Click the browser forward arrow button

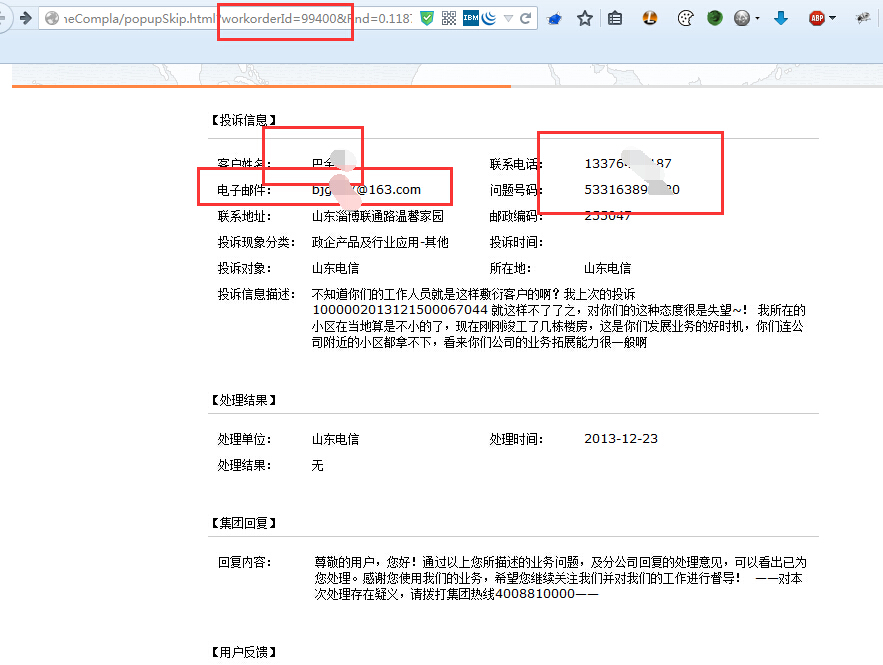coord(25,18)
